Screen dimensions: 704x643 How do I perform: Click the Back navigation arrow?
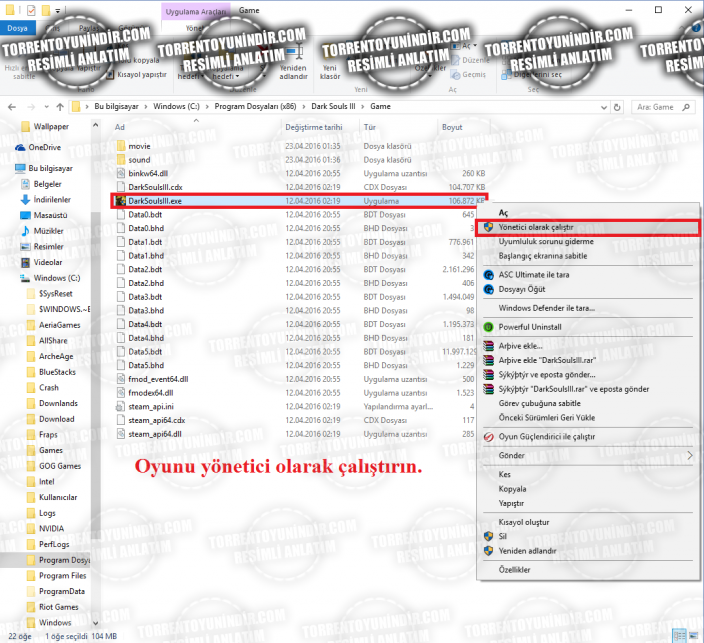point(12,107)
